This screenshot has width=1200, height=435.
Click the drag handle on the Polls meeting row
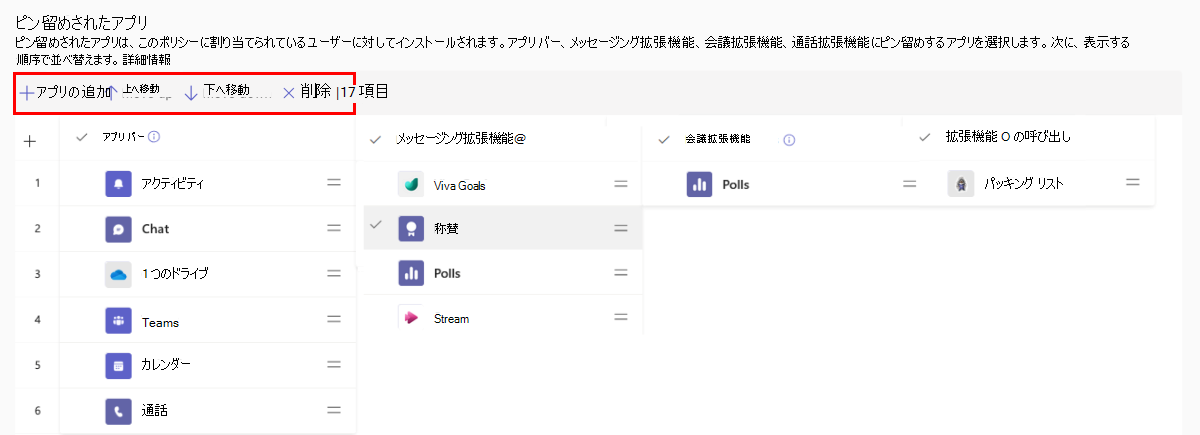tap(909, 184)
